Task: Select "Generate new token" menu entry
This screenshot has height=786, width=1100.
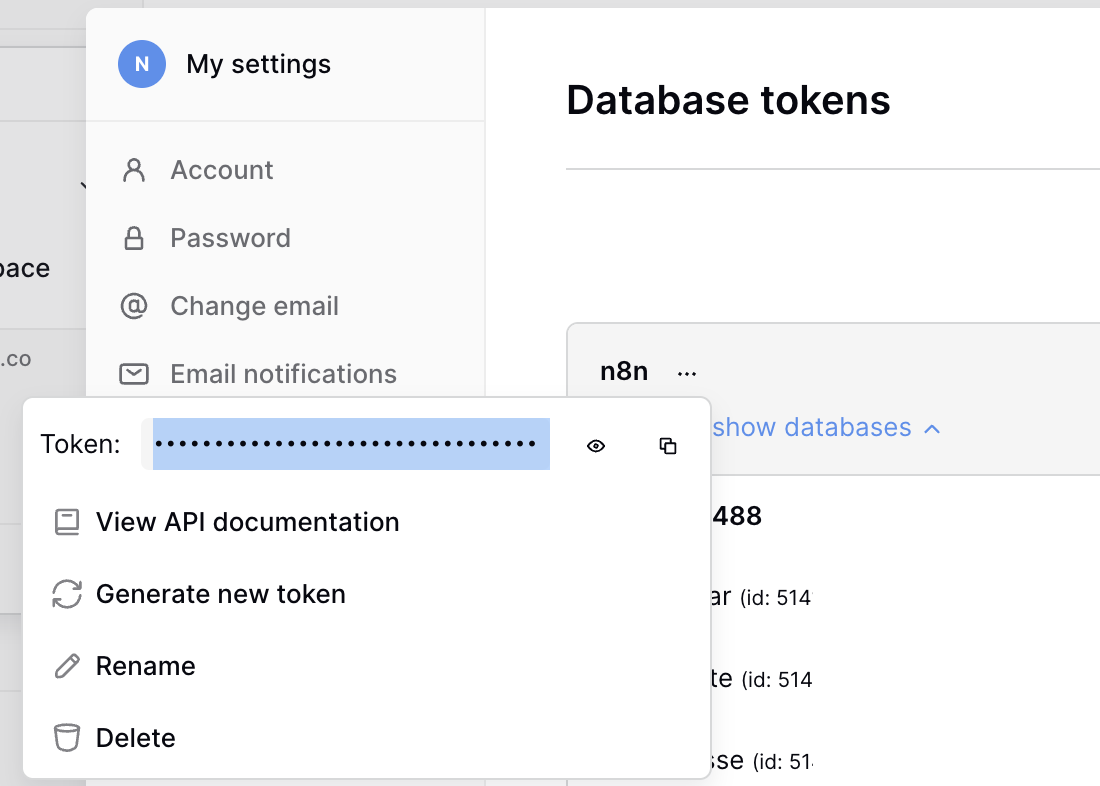Action: (x=220, y=594)
